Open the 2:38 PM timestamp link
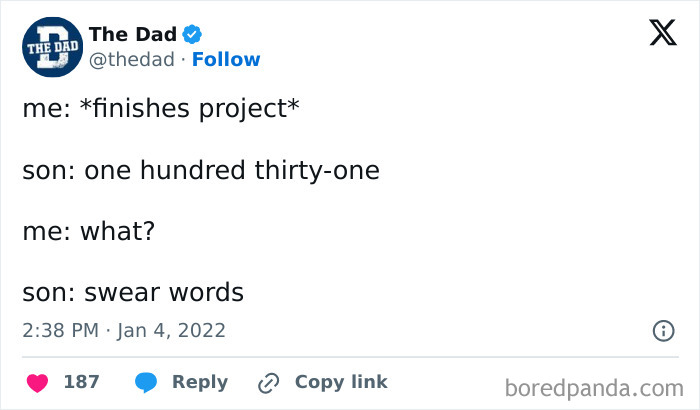This screenshot has height=410, width=700. click(x=60, y=330)
